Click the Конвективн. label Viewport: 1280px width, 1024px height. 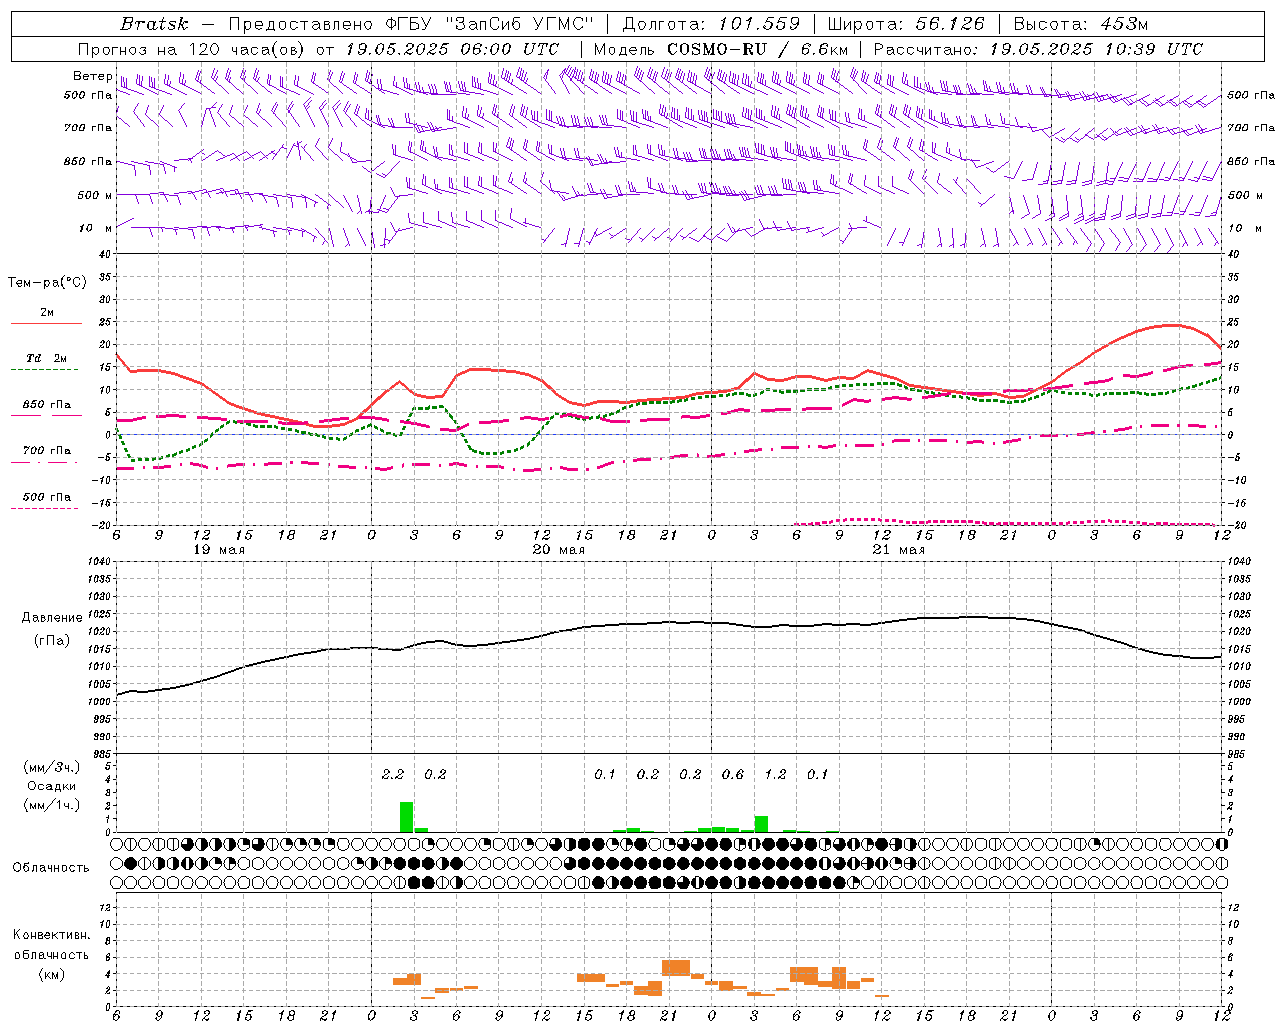[51, 935]
